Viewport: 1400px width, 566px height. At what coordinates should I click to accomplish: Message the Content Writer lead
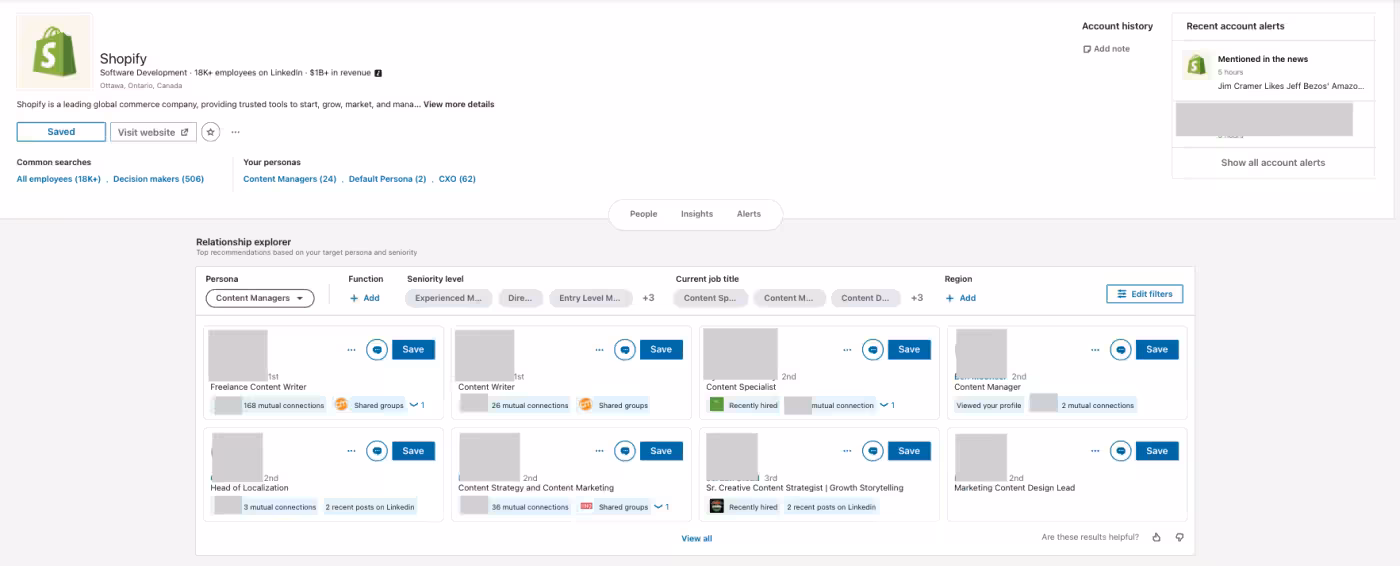(625, 350)
